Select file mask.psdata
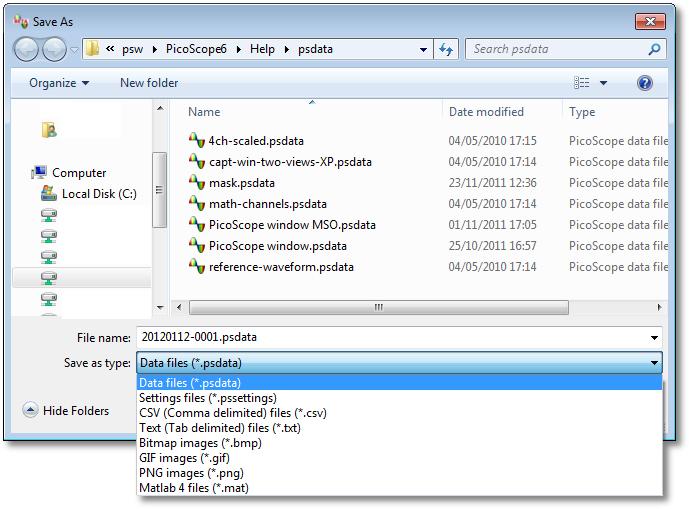Image resolution: width=689 pixels, height=509 pixels. pos(242,183)
